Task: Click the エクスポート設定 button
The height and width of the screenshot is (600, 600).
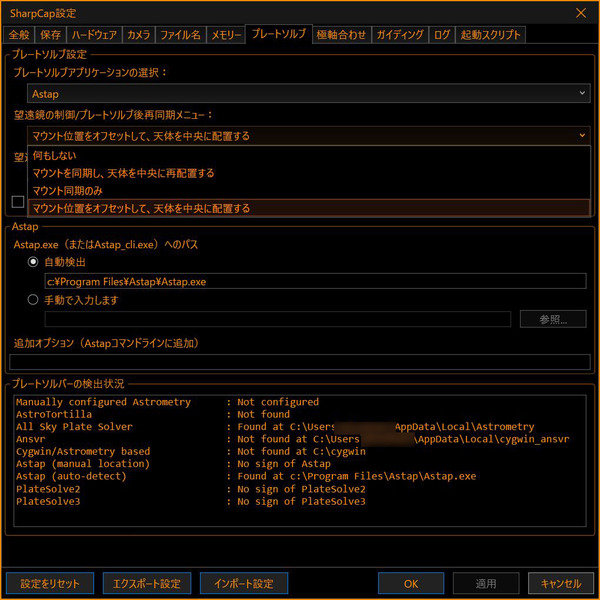Action: (147, 583)
